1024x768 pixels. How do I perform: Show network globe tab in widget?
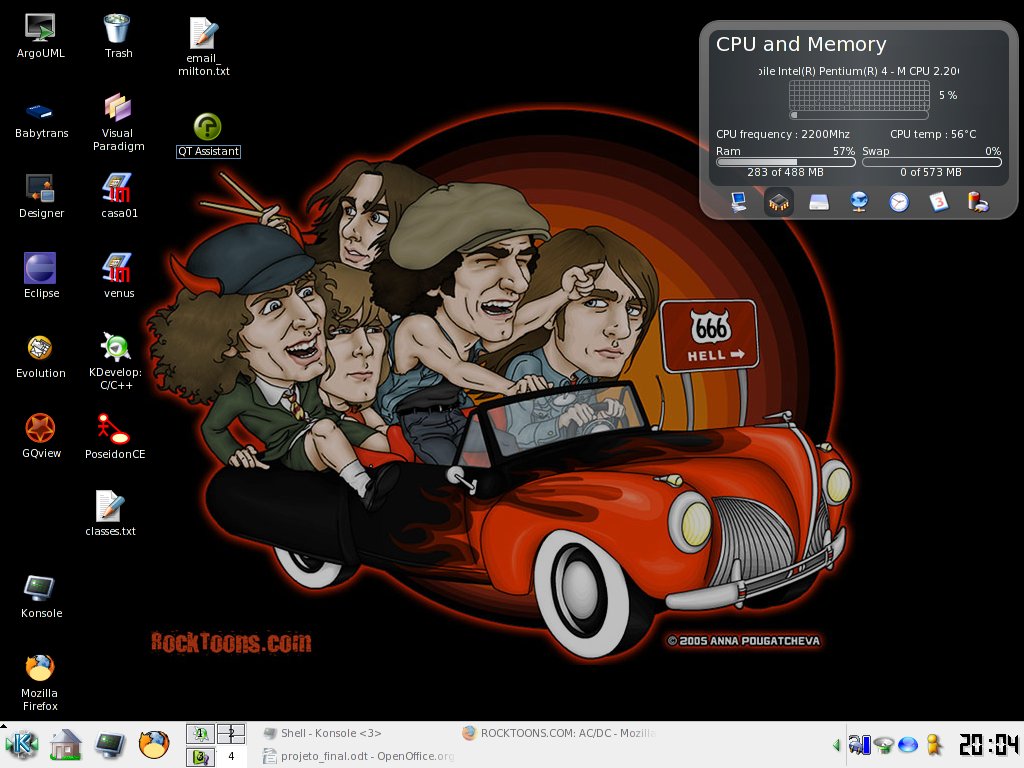[859, 202]
